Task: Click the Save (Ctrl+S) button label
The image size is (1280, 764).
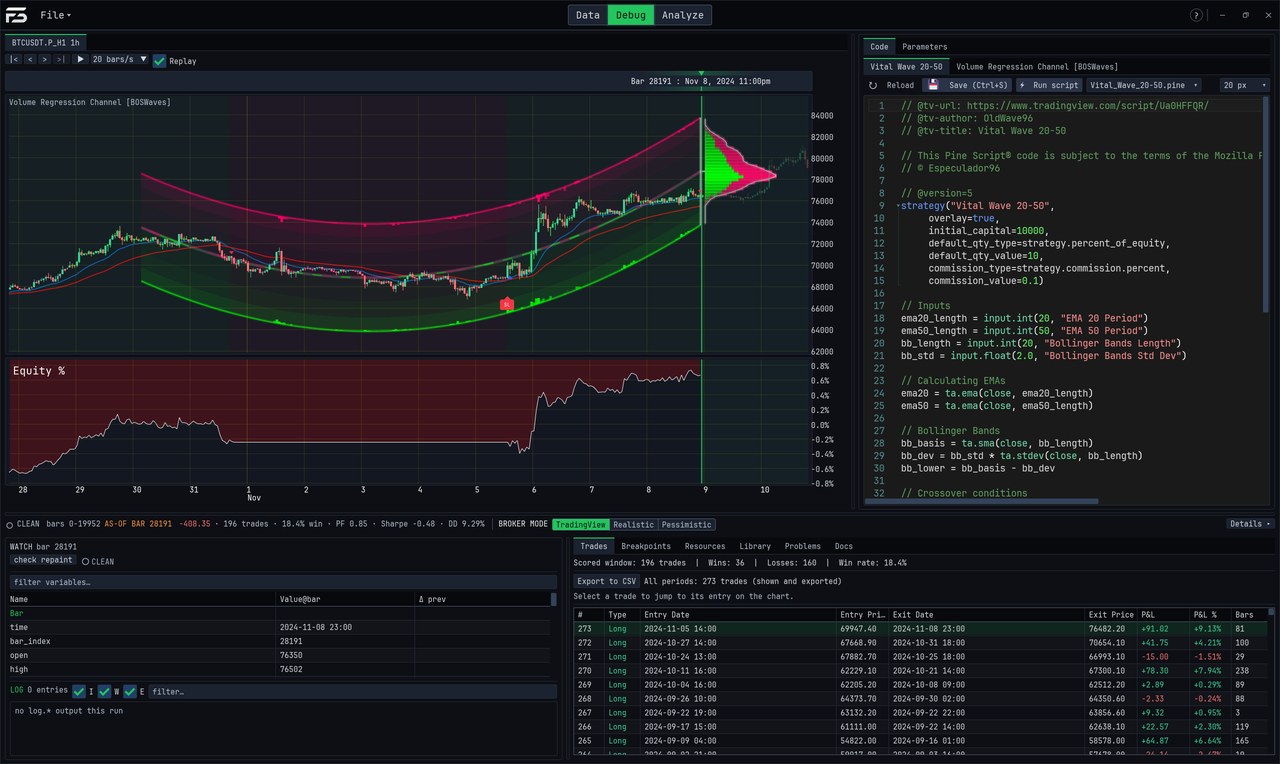Action: pyautogui.click(x=978, y=86)
